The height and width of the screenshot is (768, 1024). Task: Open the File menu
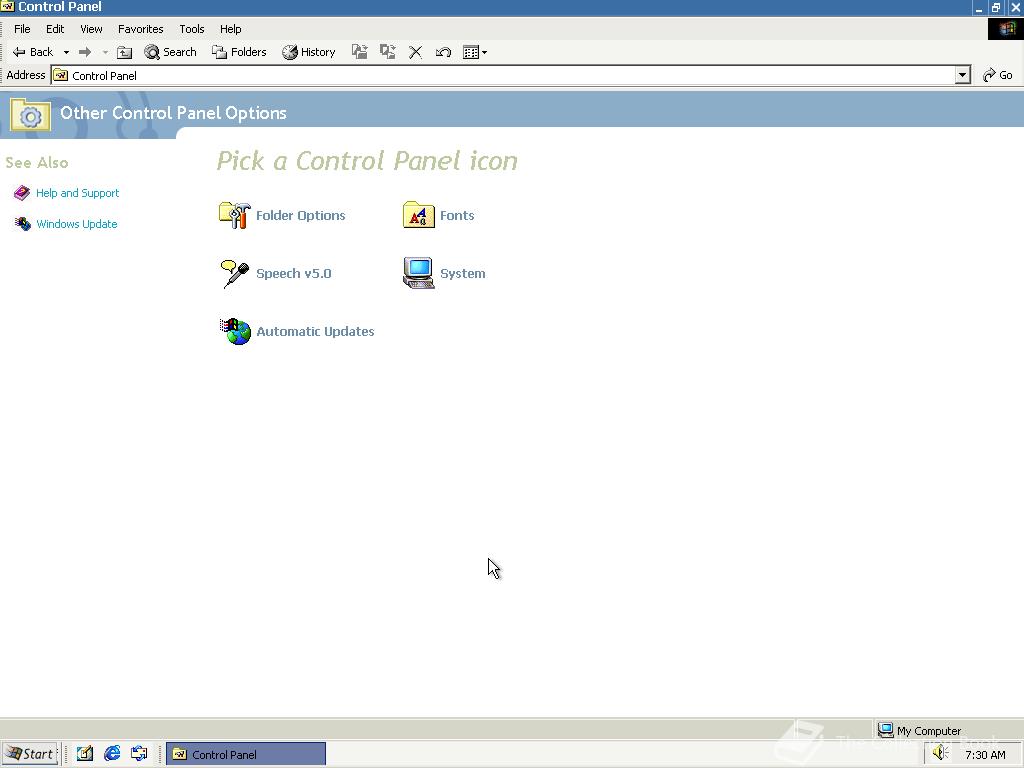click(22, 29)
